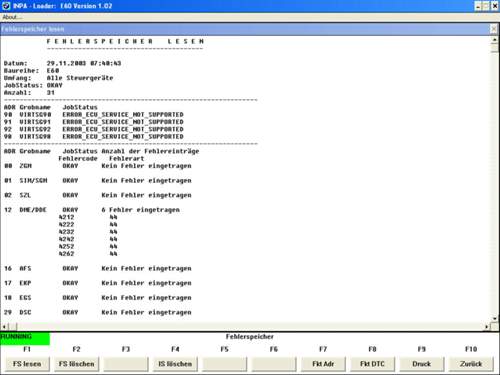Click the Fkt Adr button
This screenshot has height=375, width=500.
(x=323, y=364)
